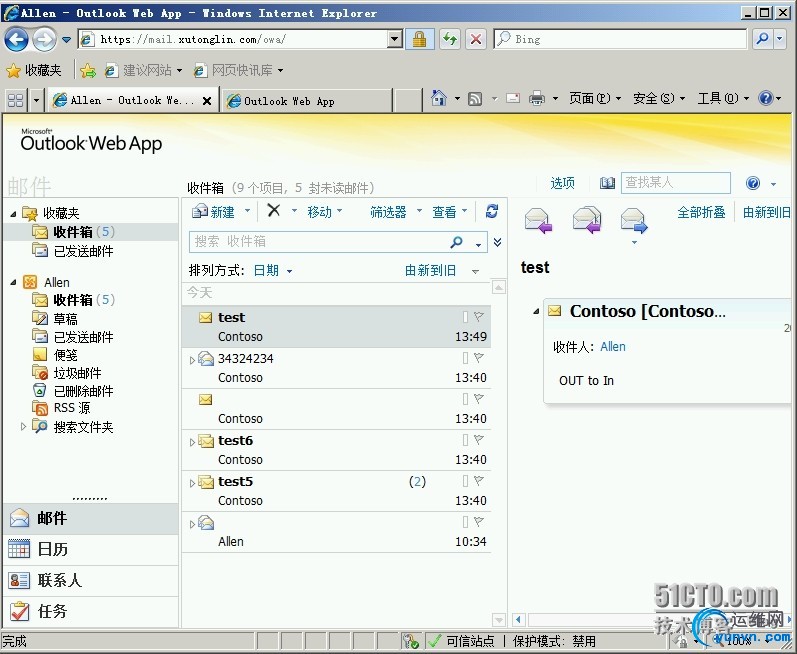This screenshot has height=654, width=797.
Task: Click the Allen recipient link
Action: tap(612, 347)
